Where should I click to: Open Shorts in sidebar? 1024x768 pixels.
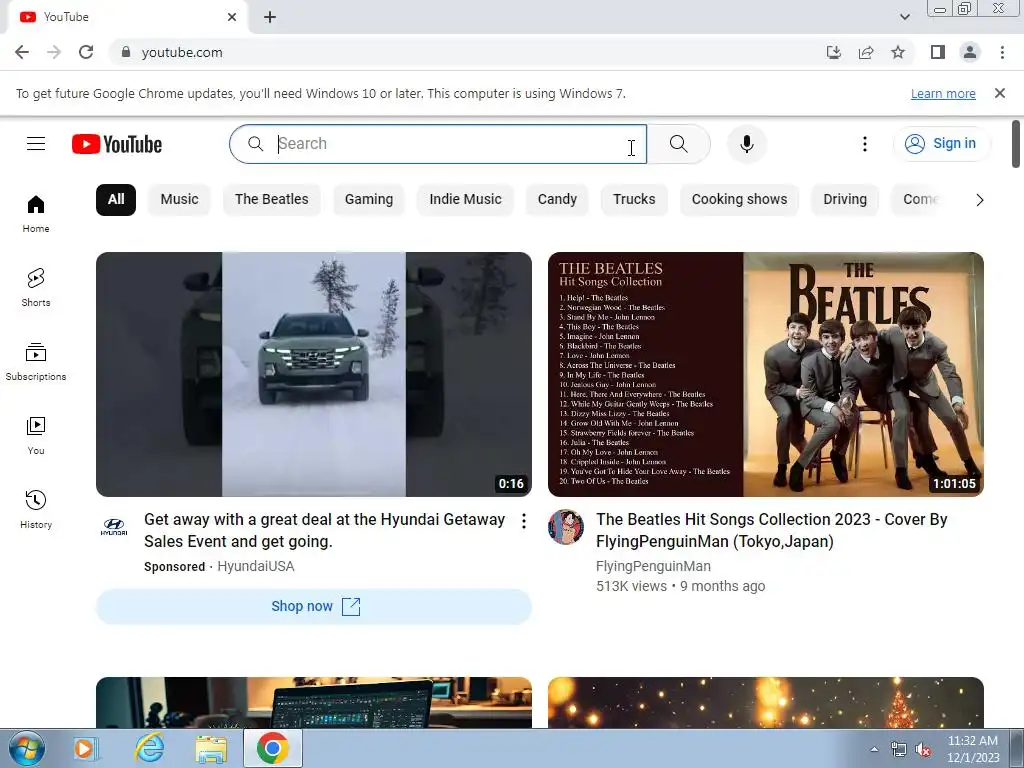coord(36,287)
